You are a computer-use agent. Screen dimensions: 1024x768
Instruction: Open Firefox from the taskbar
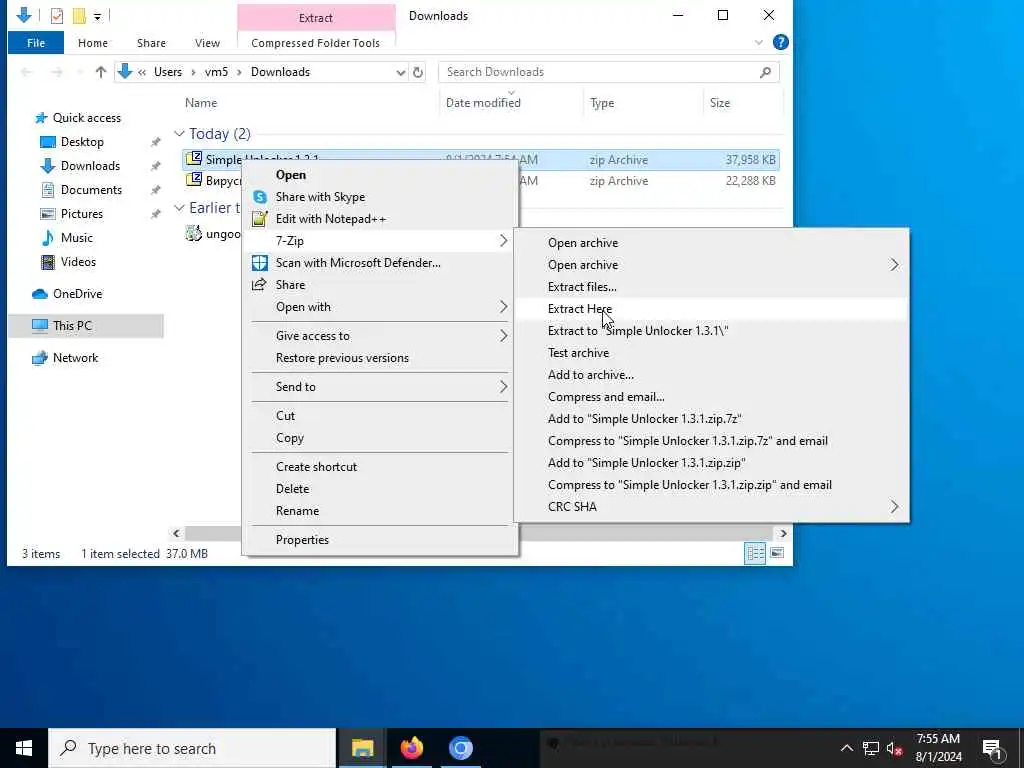(411, 748)
